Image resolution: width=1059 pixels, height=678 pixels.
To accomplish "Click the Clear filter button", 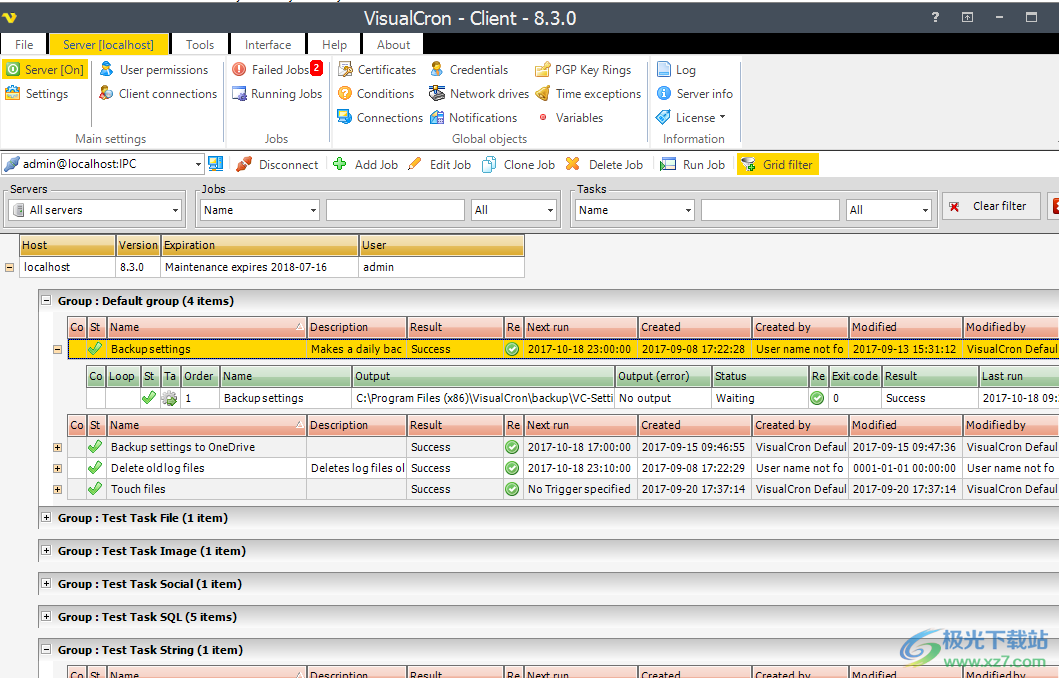I will 990,206.
